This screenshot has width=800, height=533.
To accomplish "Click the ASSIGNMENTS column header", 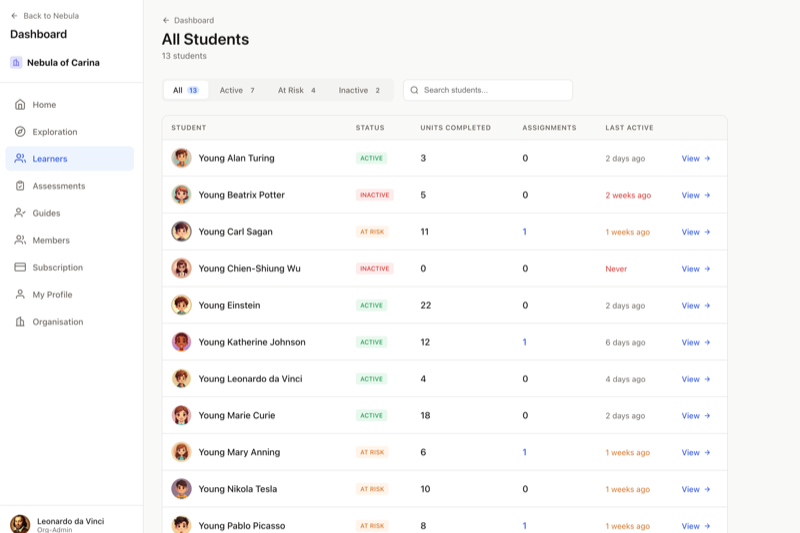I will [549, 128].
